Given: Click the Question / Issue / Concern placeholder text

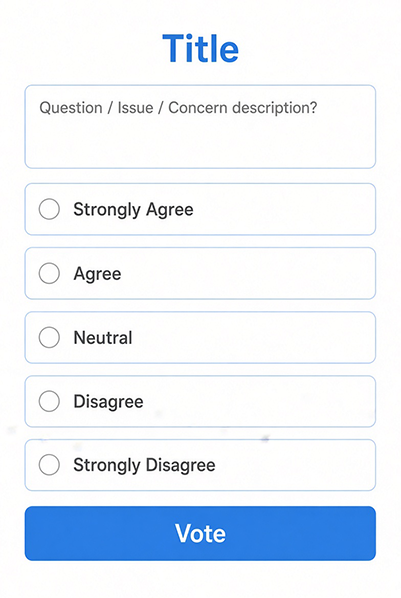Looking at the screenshot, I should (x=178, y=108).
